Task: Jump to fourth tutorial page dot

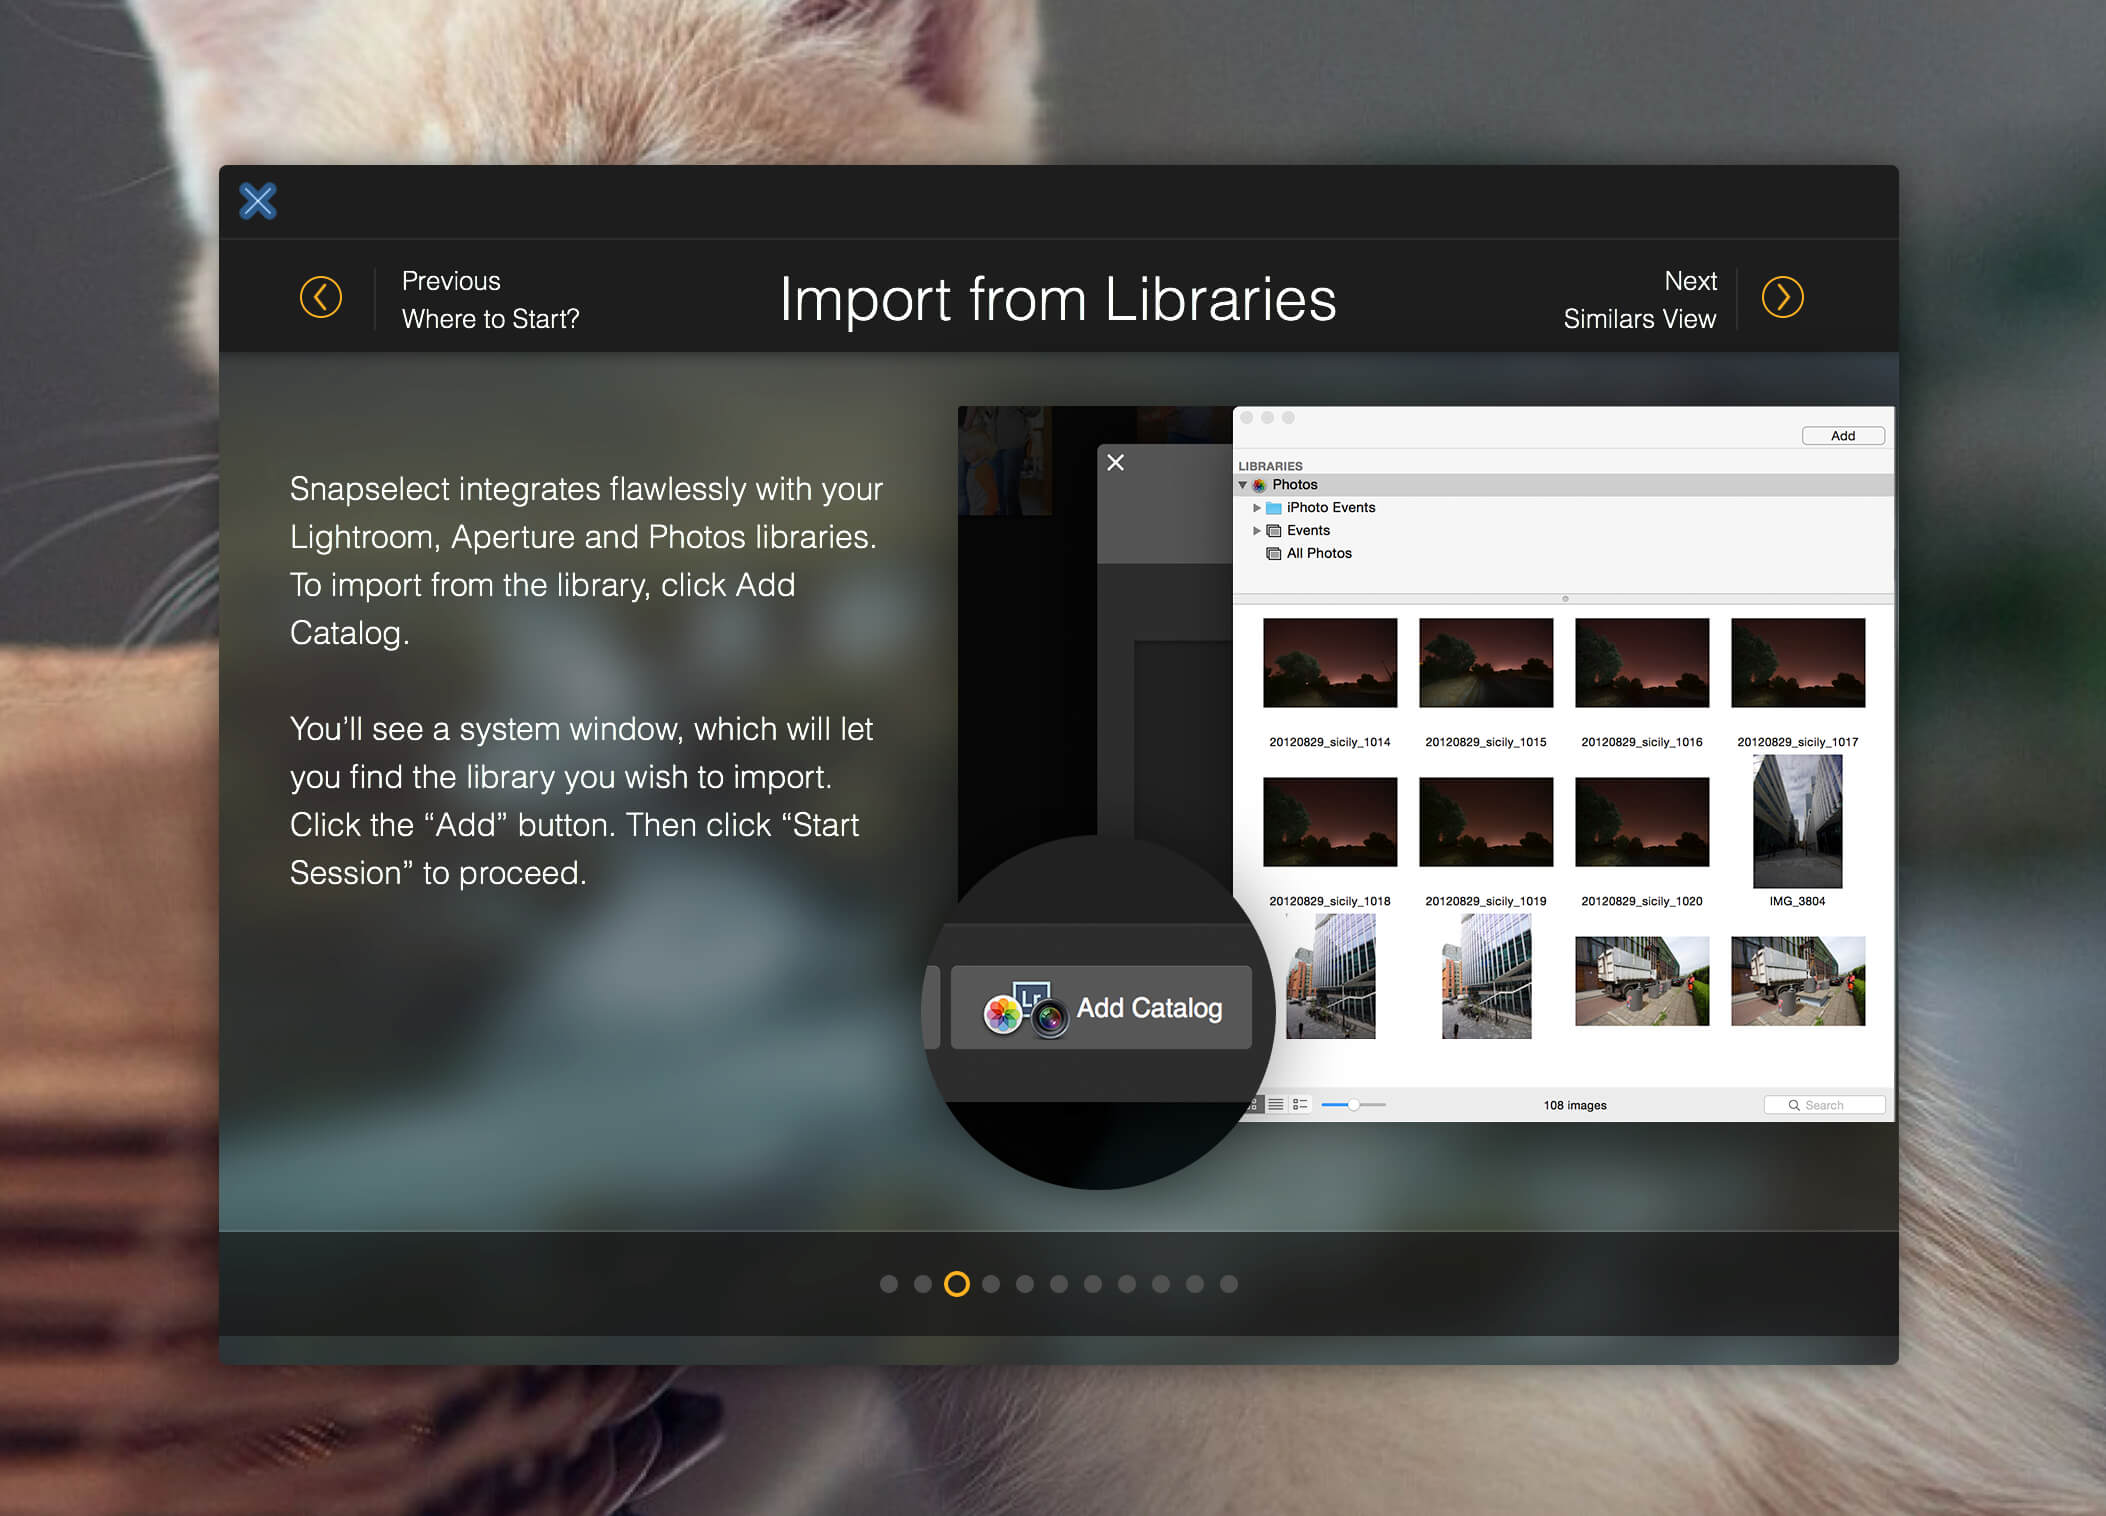Action: [991, 1284]
